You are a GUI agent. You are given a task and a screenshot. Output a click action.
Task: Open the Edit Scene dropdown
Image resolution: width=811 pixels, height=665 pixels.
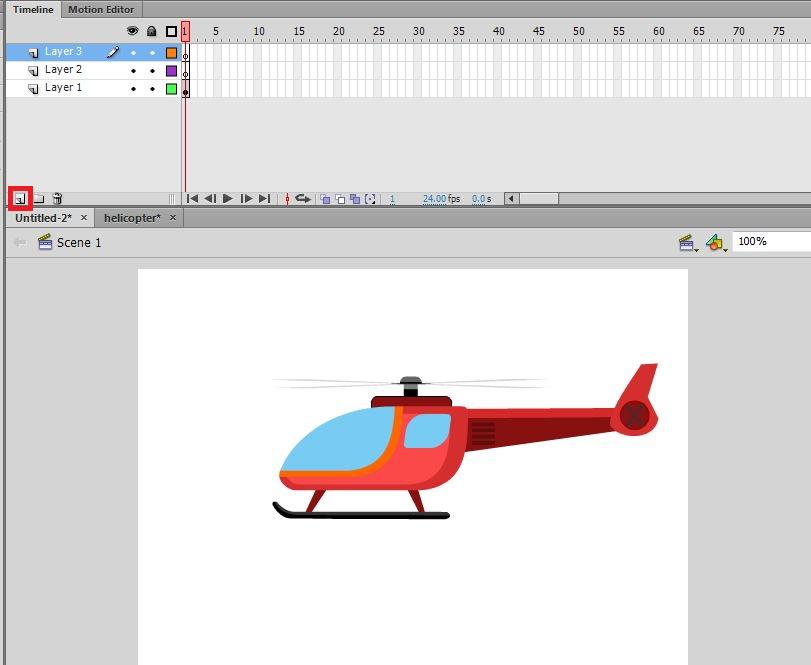(687, 242)
